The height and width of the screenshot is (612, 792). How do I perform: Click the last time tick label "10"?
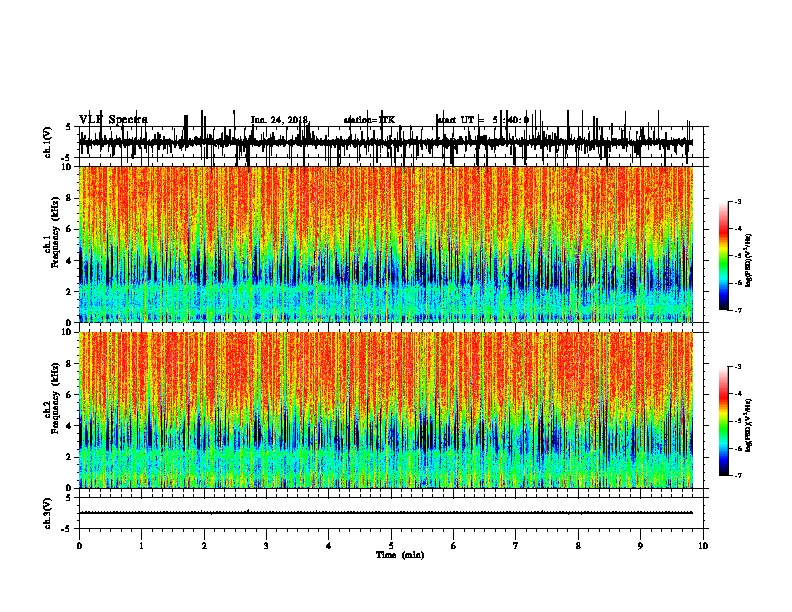point(703,546)
